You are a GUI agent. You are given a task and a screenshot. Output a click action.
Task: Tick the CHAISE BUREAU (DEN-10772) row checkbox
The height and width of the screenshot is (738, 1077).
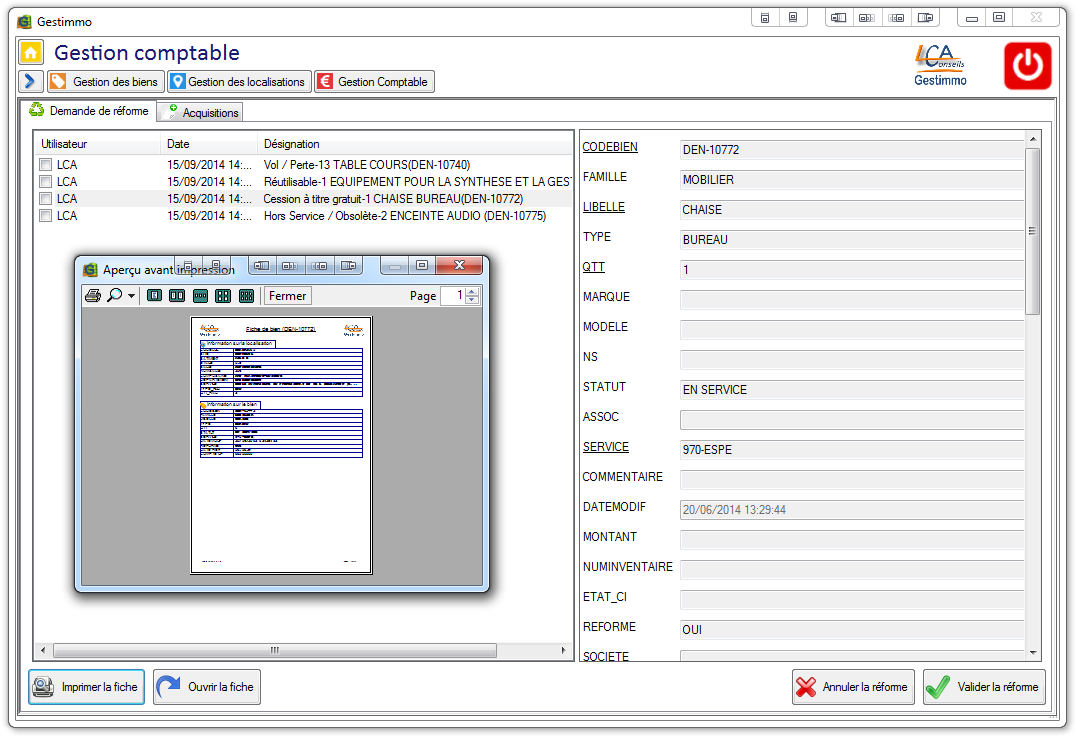(45, 199)
